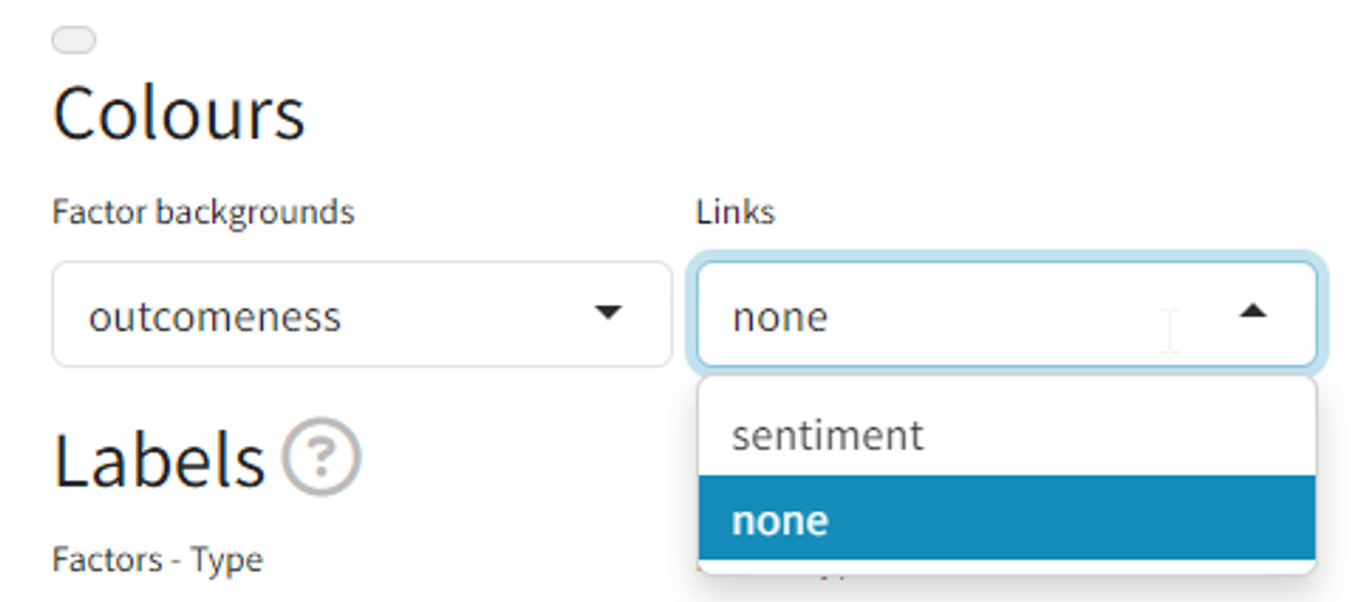Image resolution: width=1366 pixels, height=602 pixels.
Task: Click the "Colours" section heading
Action: (179, 113)
